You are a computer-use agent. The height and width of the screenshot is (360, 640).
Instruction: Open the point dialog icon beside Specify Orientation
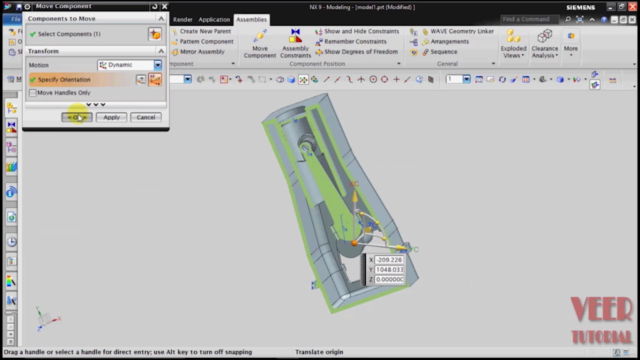pos(141,80)
